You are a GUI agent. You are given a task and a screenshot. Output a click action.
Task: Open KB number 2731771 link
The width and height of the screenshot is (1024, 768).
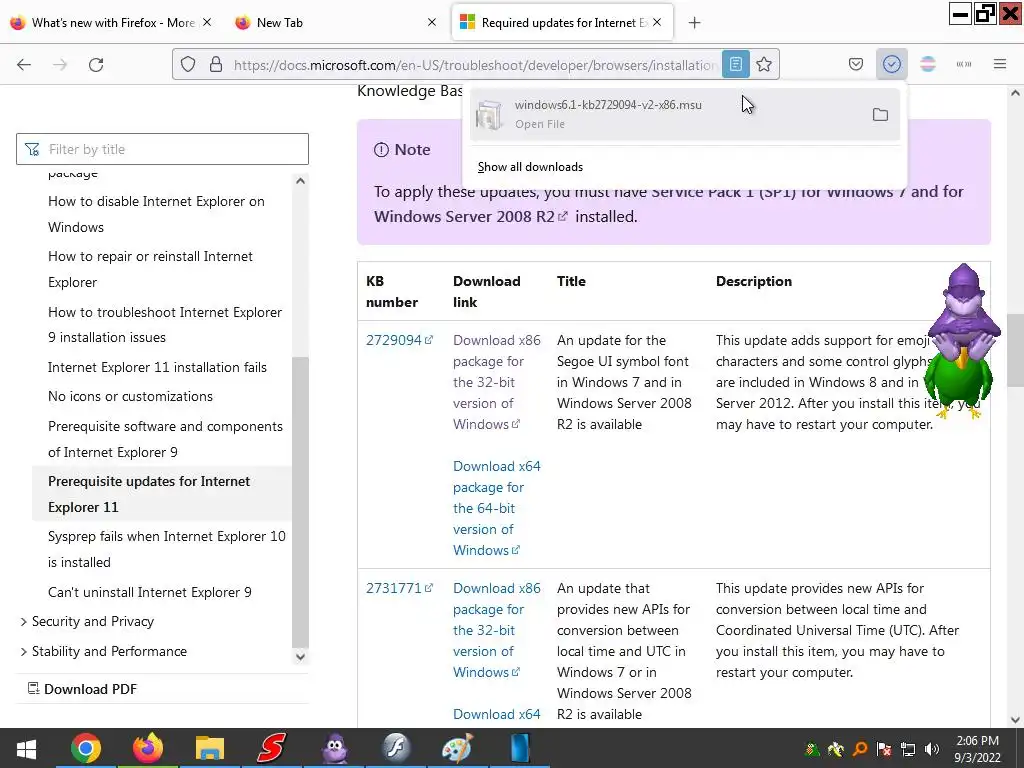[x=399, y=588]
